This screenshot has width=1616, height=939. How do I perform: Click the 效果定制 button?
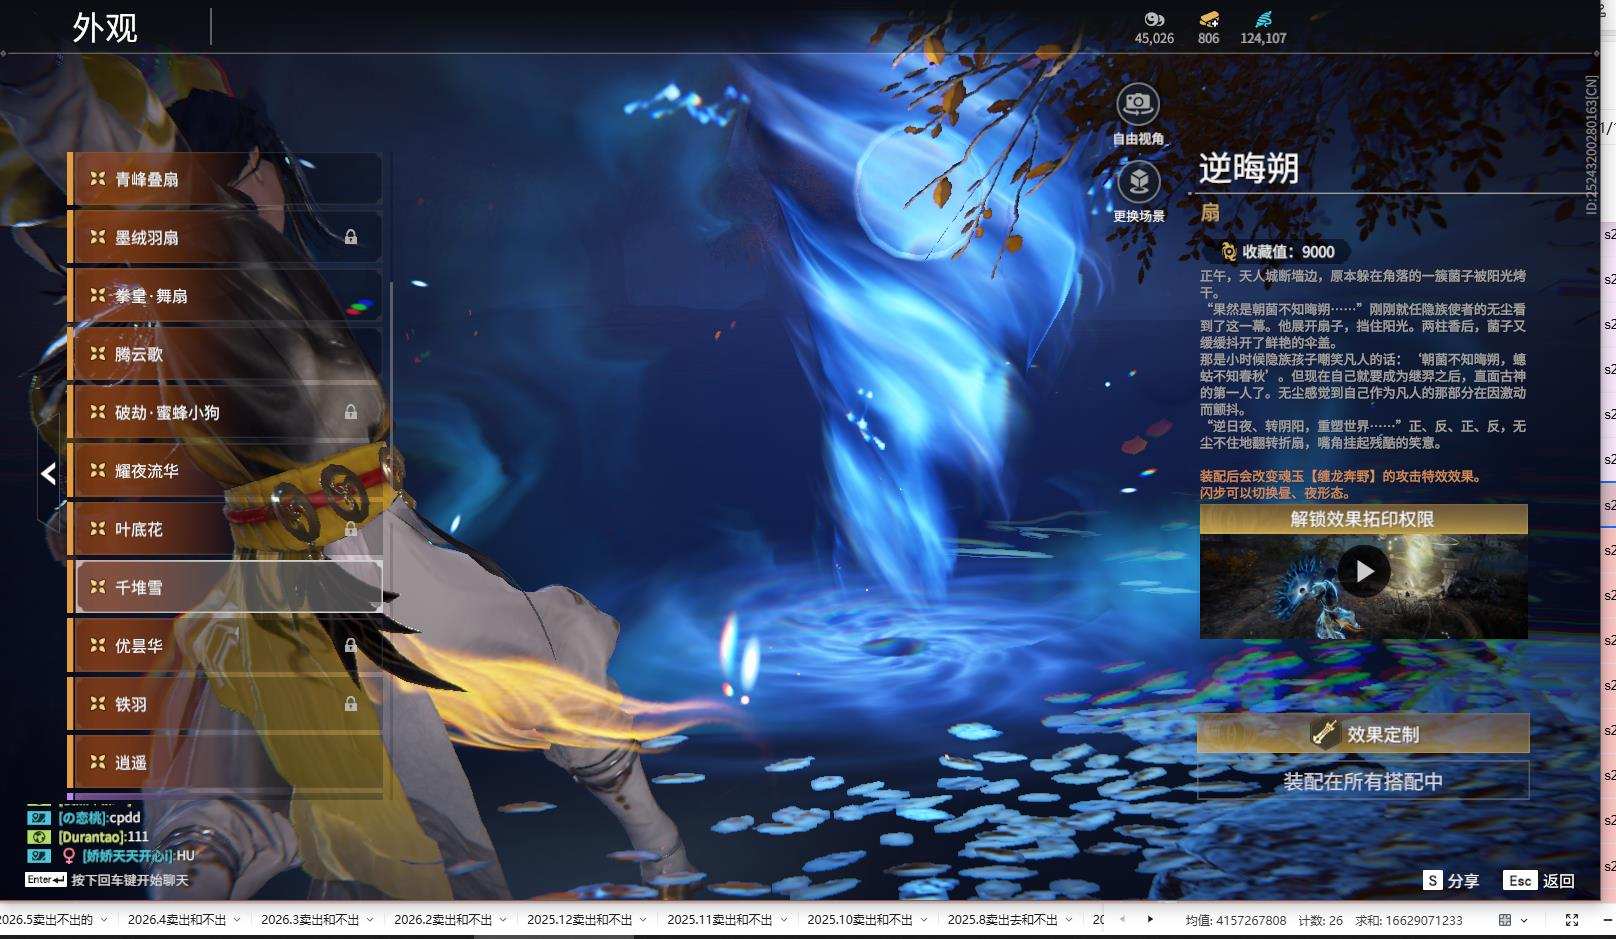tap(1363, 733)
